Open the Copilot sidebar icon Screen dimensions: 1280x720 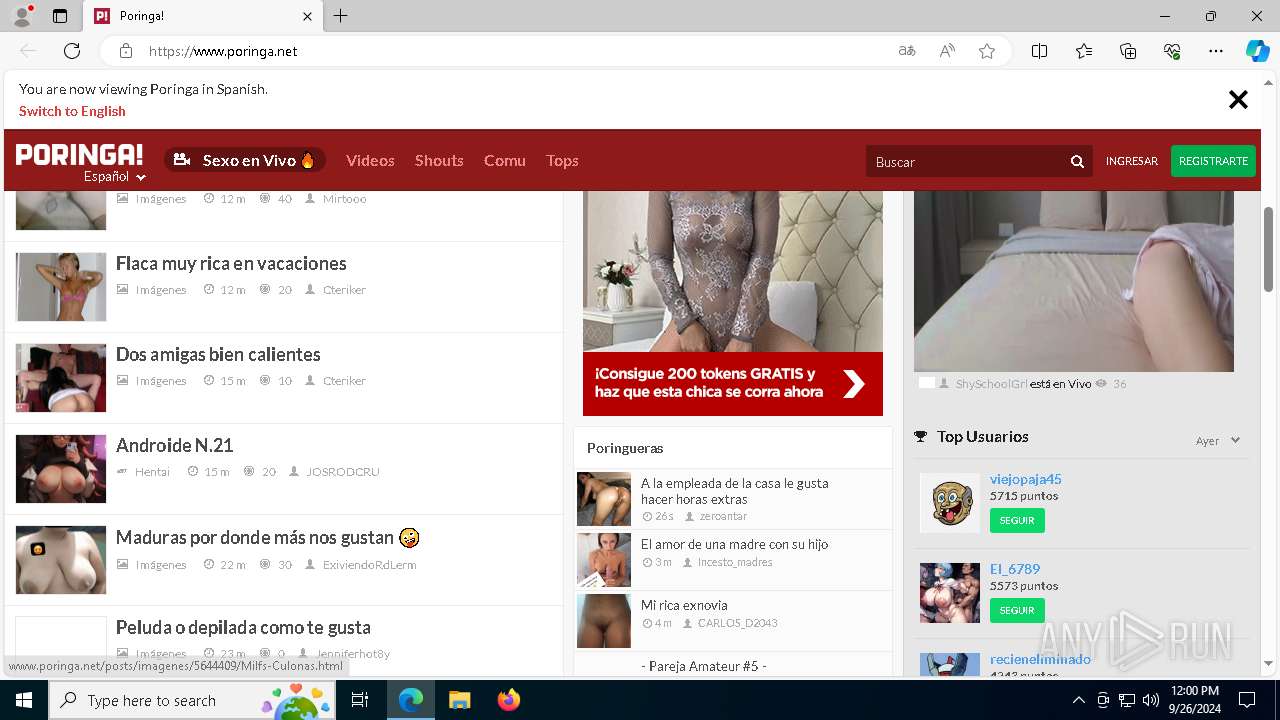(1257, 51)
